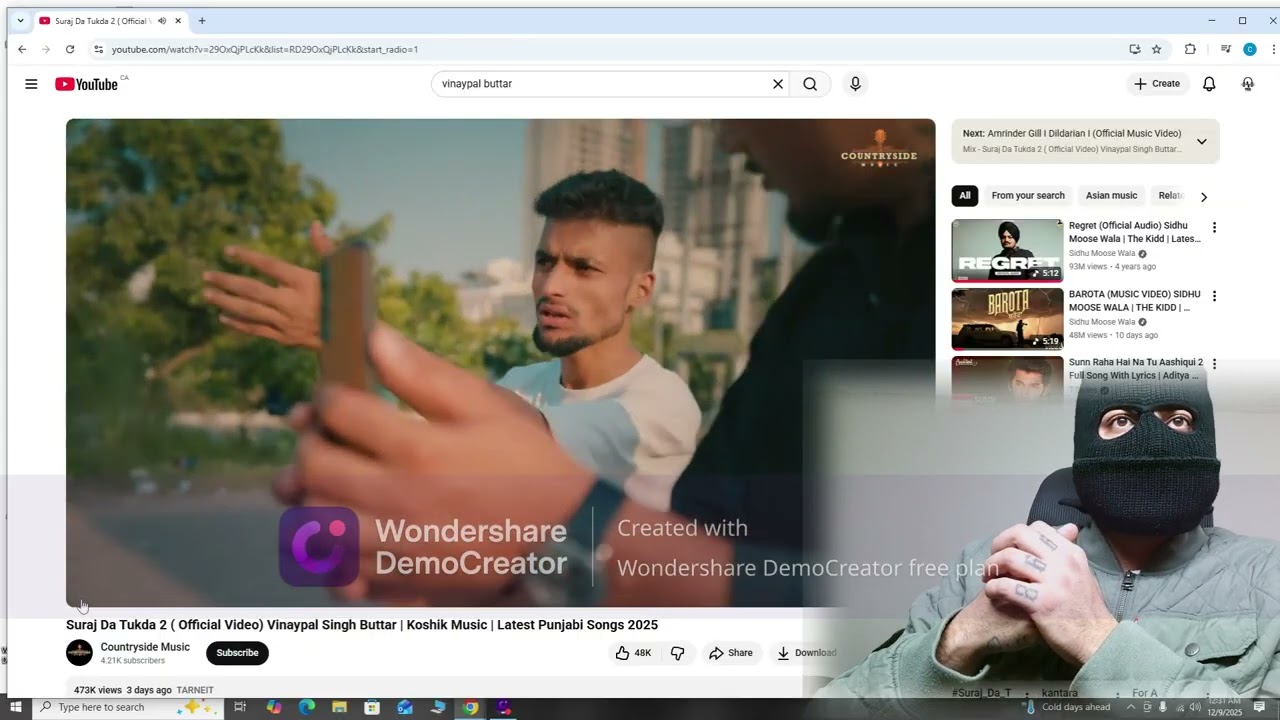Open Chrome extensions puzzle icon
The width and height of the screenshot is (1280, 720).
coord(1190,49)
